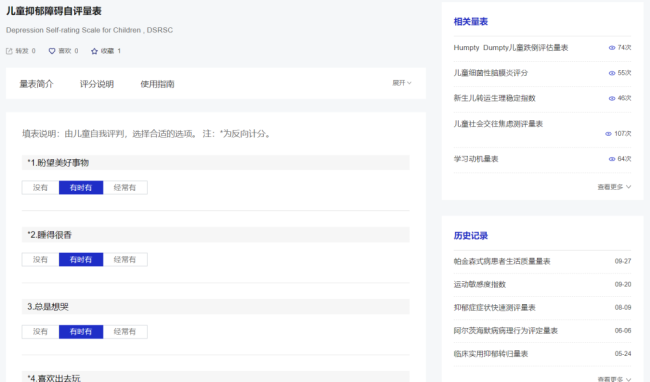Open history item 帕金森式病患者生活质量量表
Viewport: 650px width, 382px height.
502,261
